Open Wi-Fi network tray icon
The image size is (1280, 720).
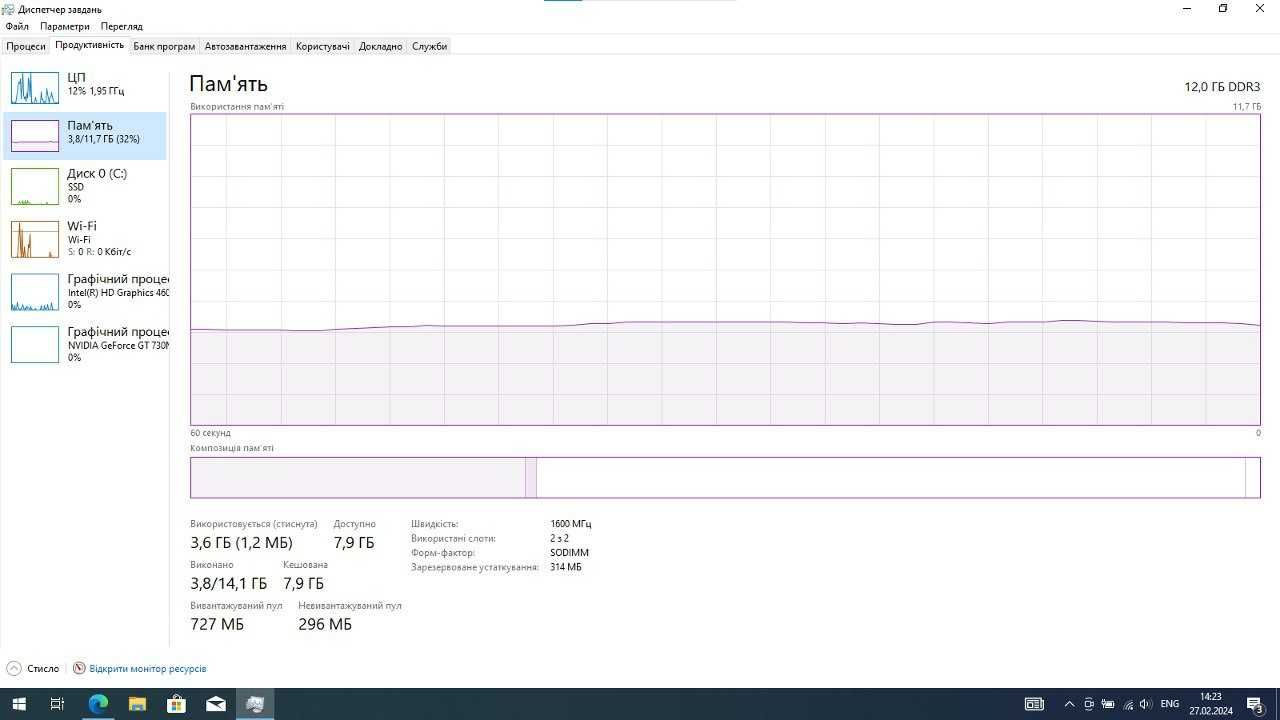point(1128,704)
